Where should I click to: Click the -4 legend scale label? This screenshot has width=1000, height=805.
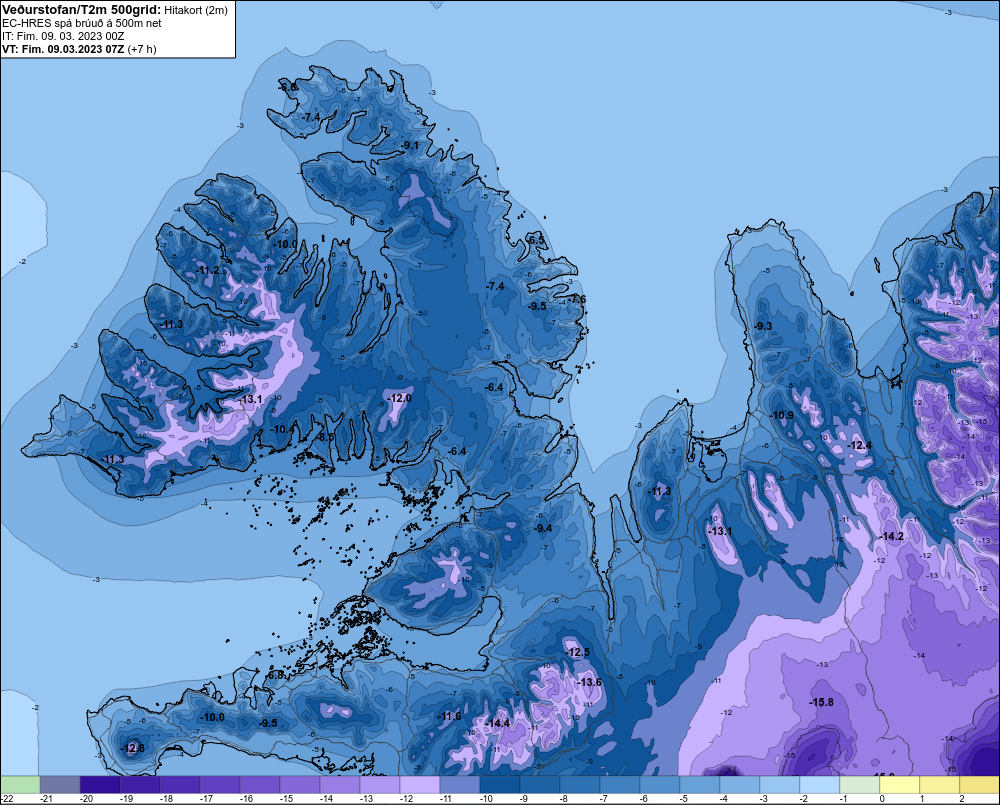pos(724,798)
